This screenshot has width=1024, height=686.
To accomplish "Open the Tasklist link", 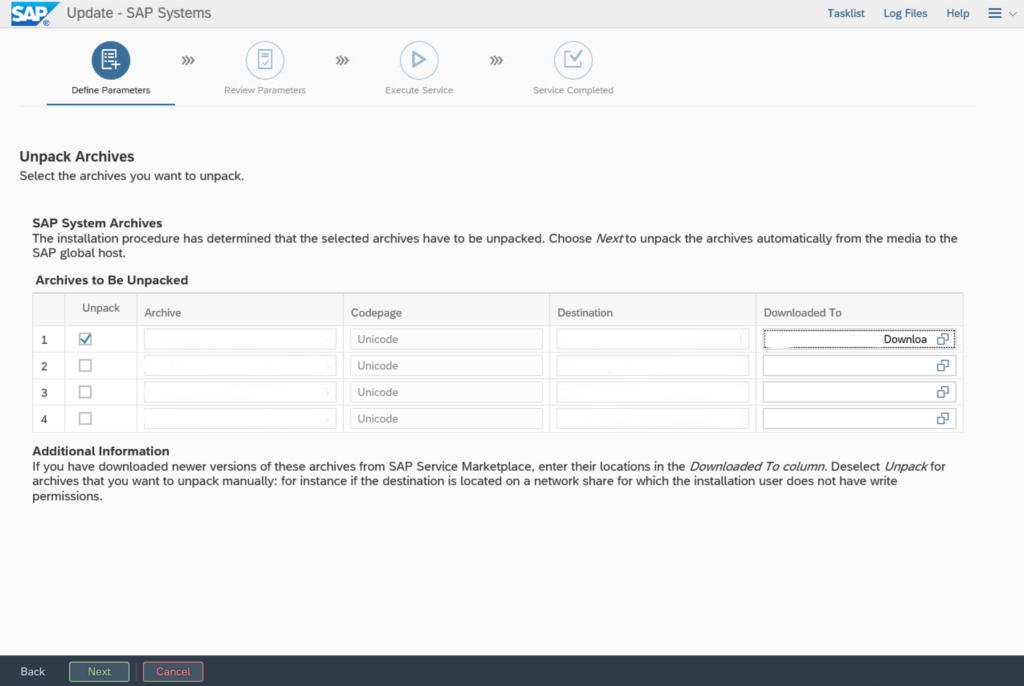I will click(x=846, y=13).
